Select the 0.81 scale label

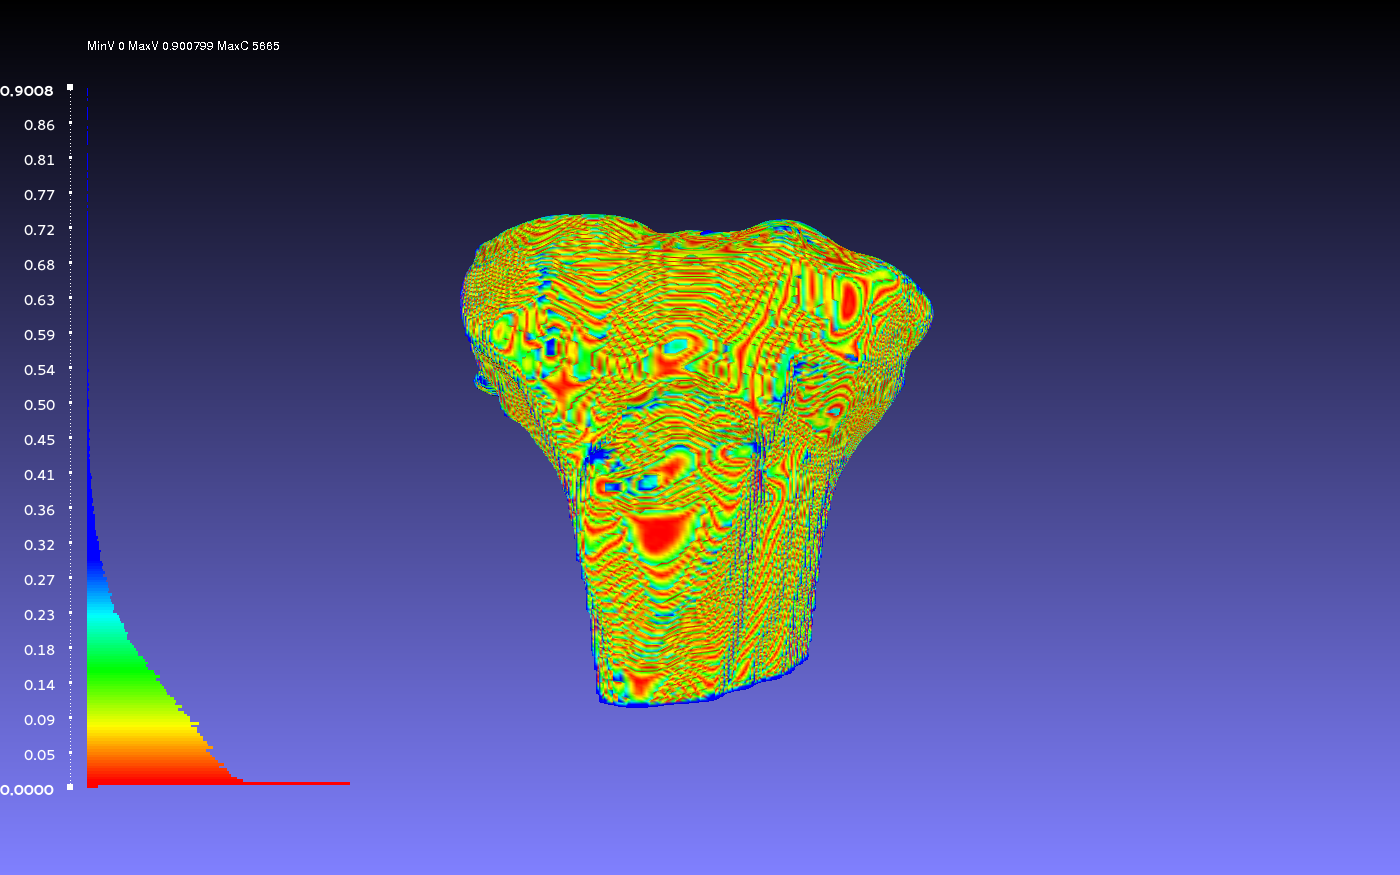[40, 160]
